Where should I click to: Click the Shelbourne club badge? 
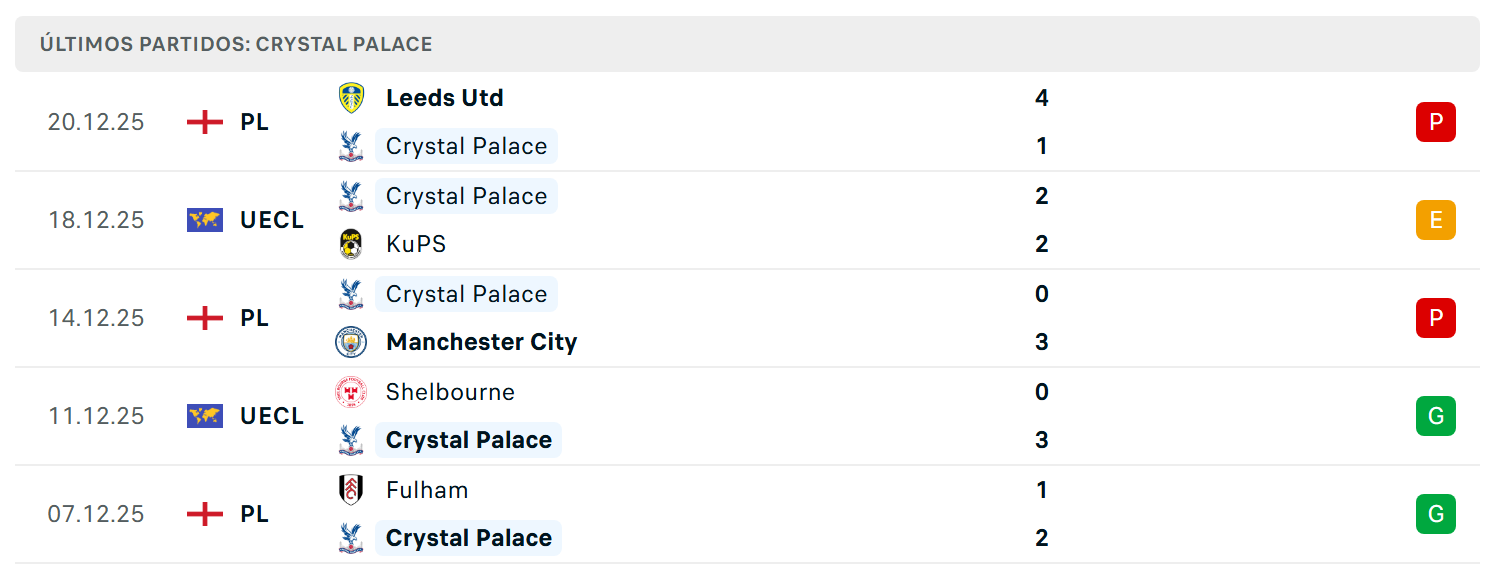coord(351,392)
